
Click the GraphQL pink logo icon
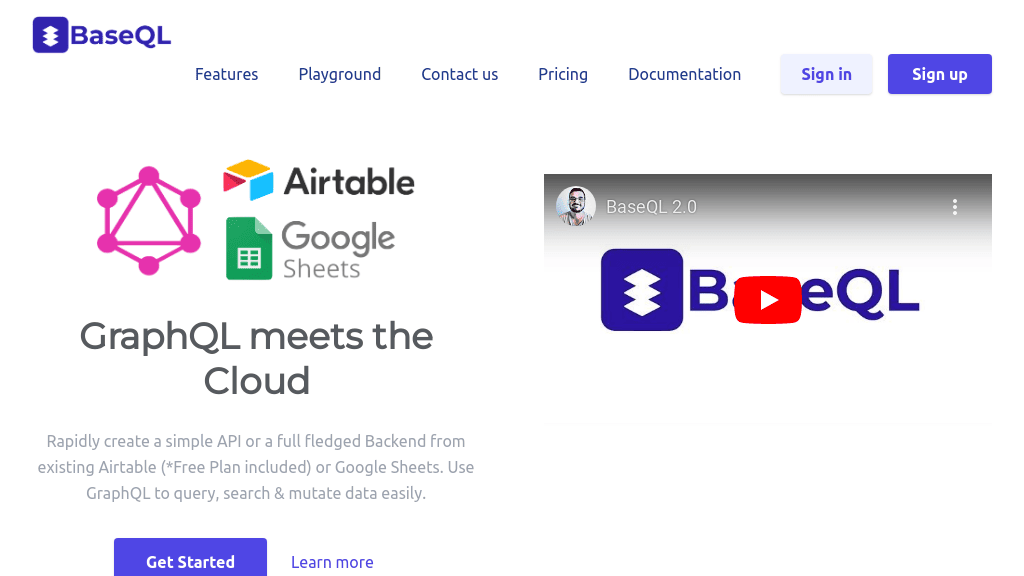click(x=148, y=220)
